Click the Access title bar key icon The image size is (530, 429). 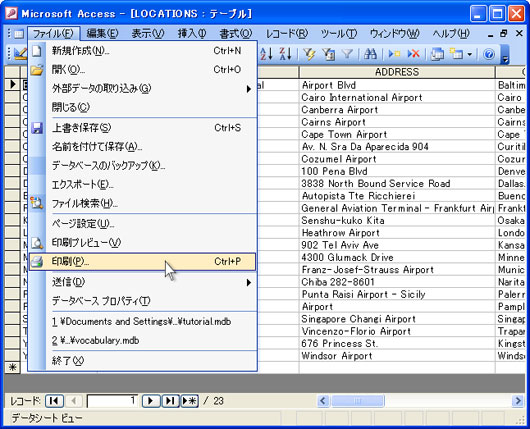pyautogui.click(x=11, y=14)
